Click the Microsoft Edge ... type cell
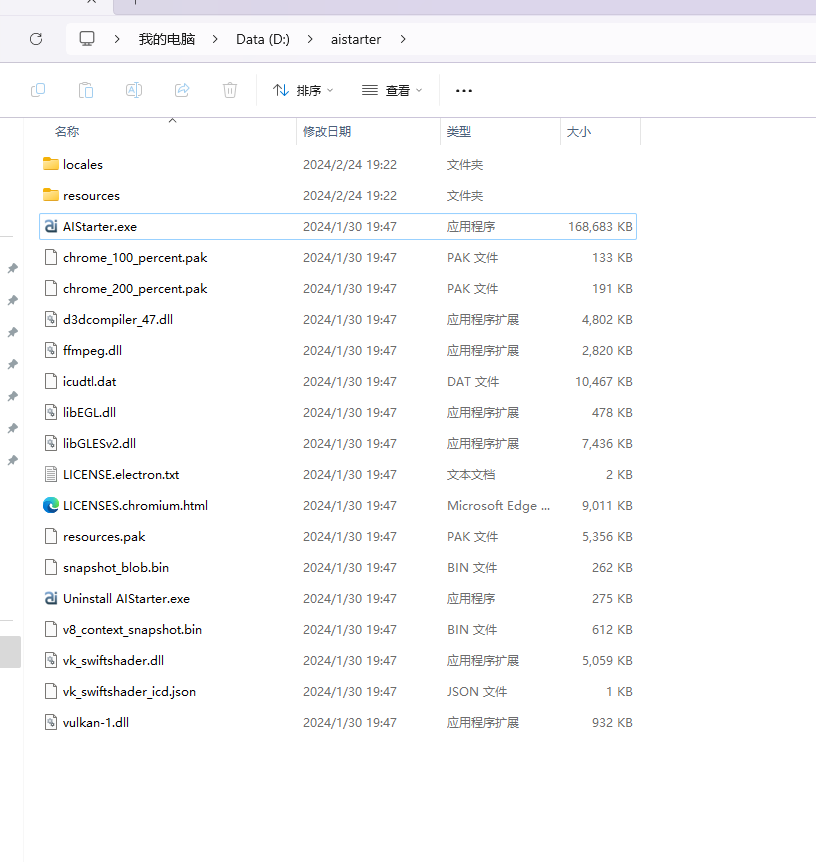The height and width of the screenshot is (862, 816). (x=498, y=506)
